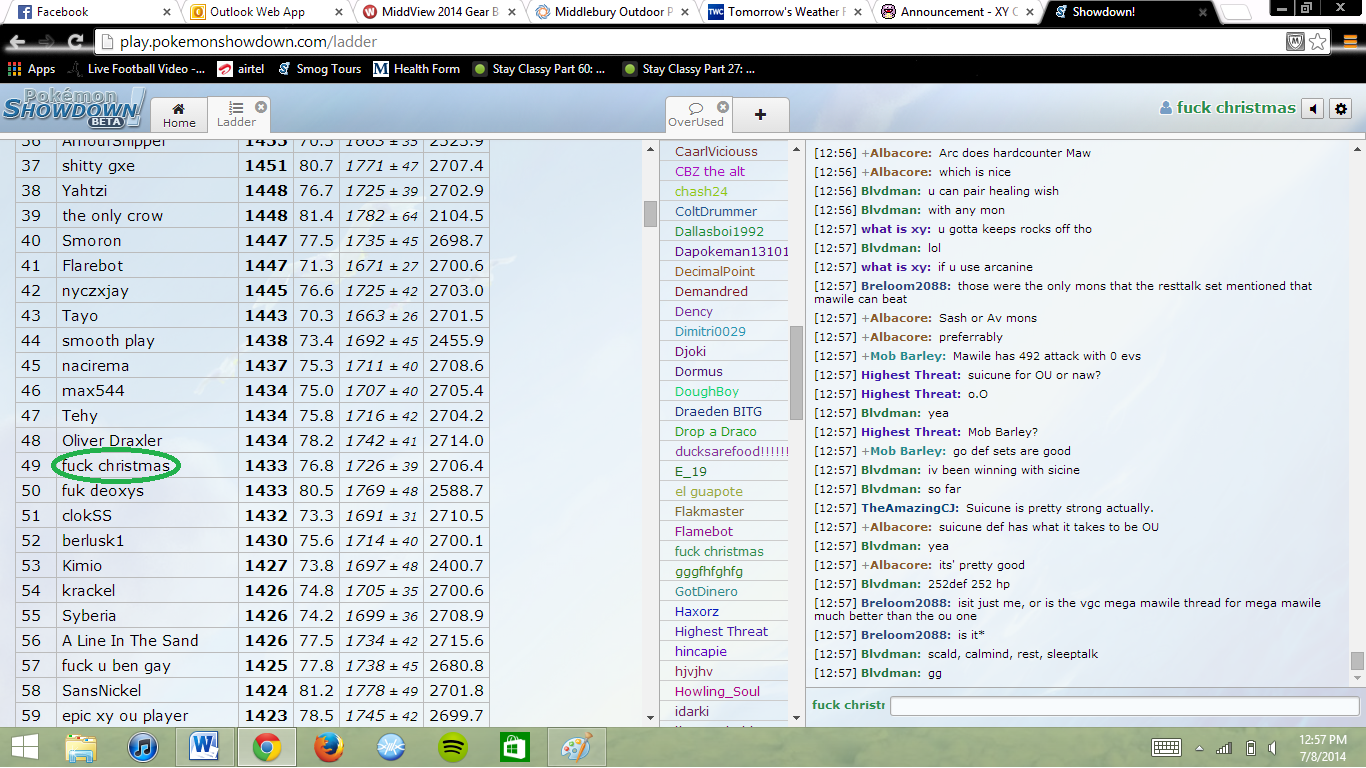
Task: Open Stay Classy Part 60 bookmark
Action: [x=540, y=69]
